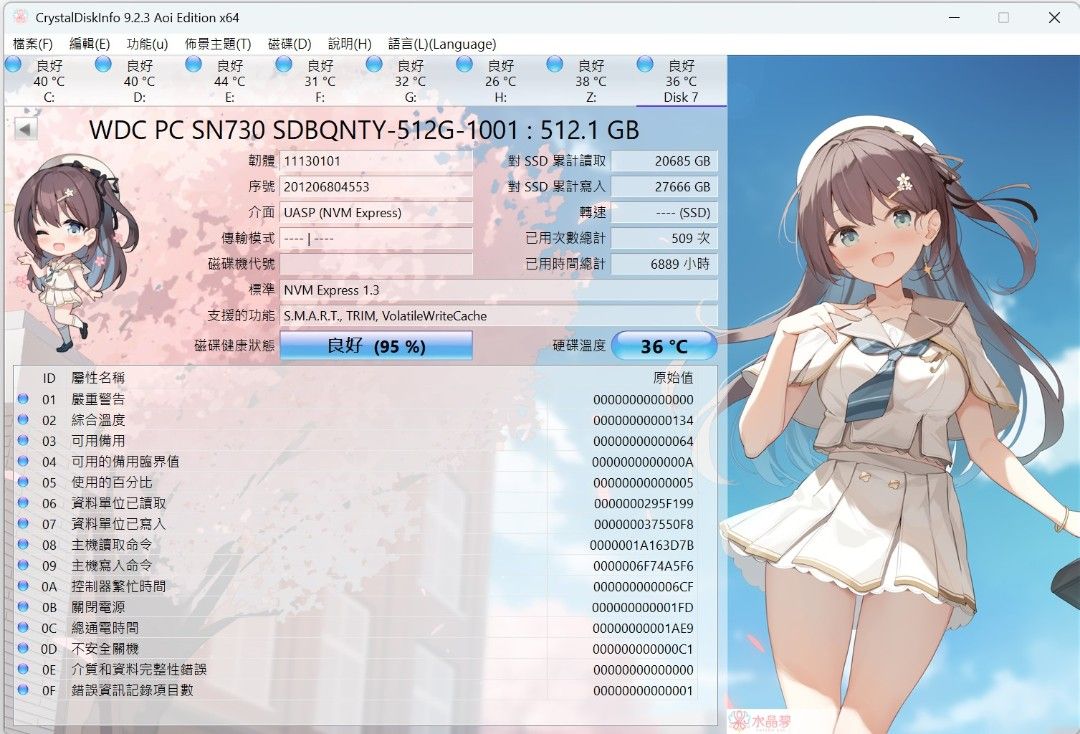Open the 檔案(F) menu

32,44
